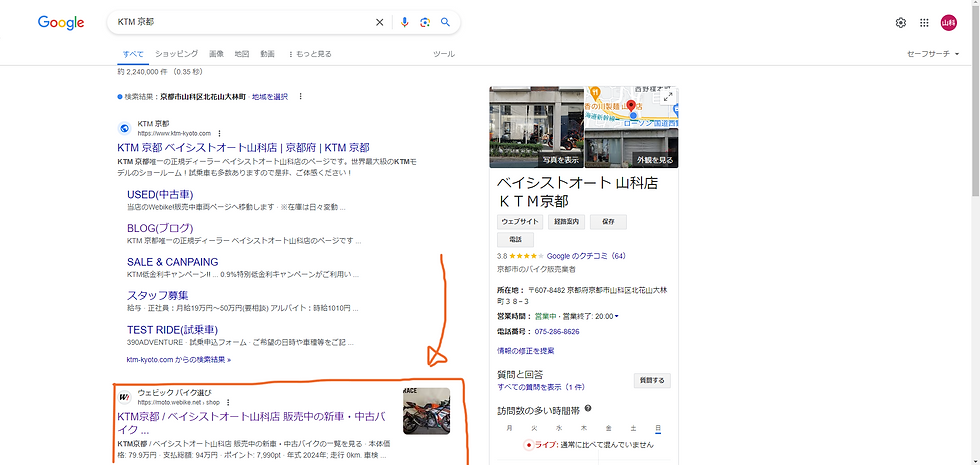
Task: Click the help icon next to 訪問数の多い時間帯
Action: [x=588, y=409]
